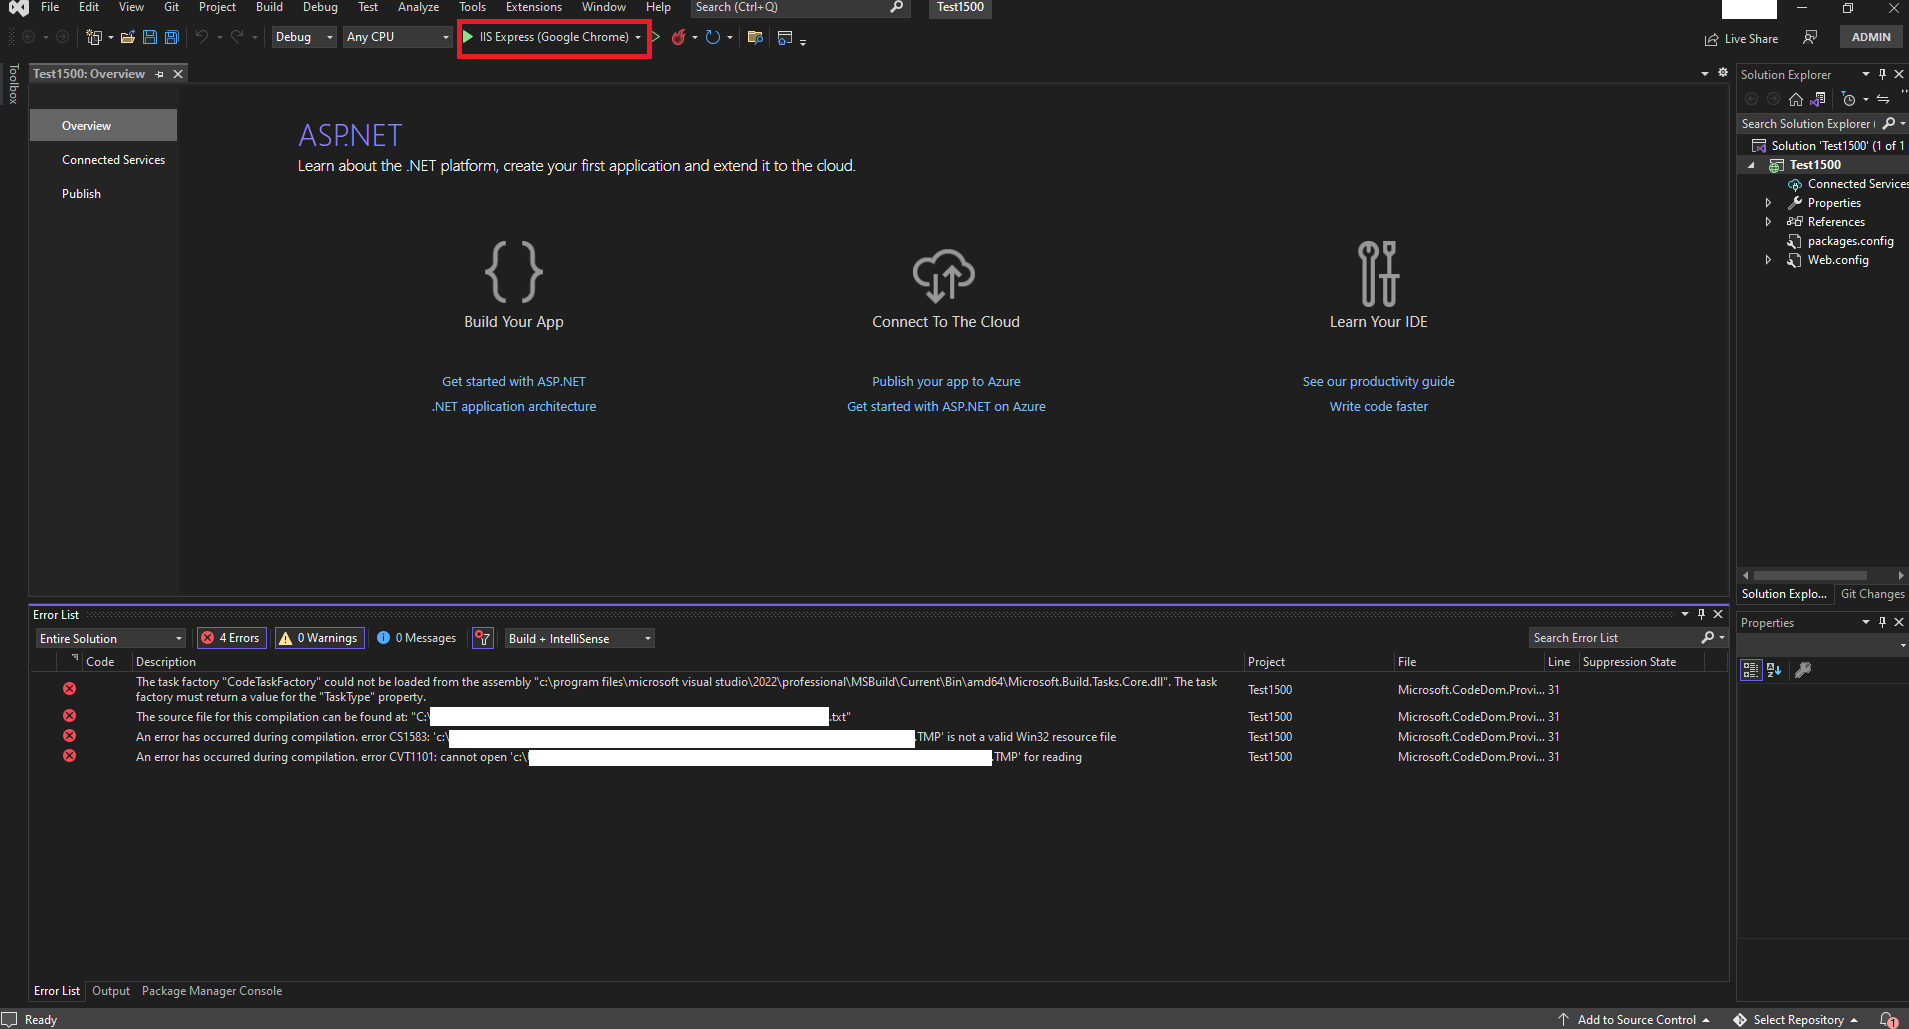Save the current file with Save icon
This screenshot has height=1029, width=1909.
(150, 37)
